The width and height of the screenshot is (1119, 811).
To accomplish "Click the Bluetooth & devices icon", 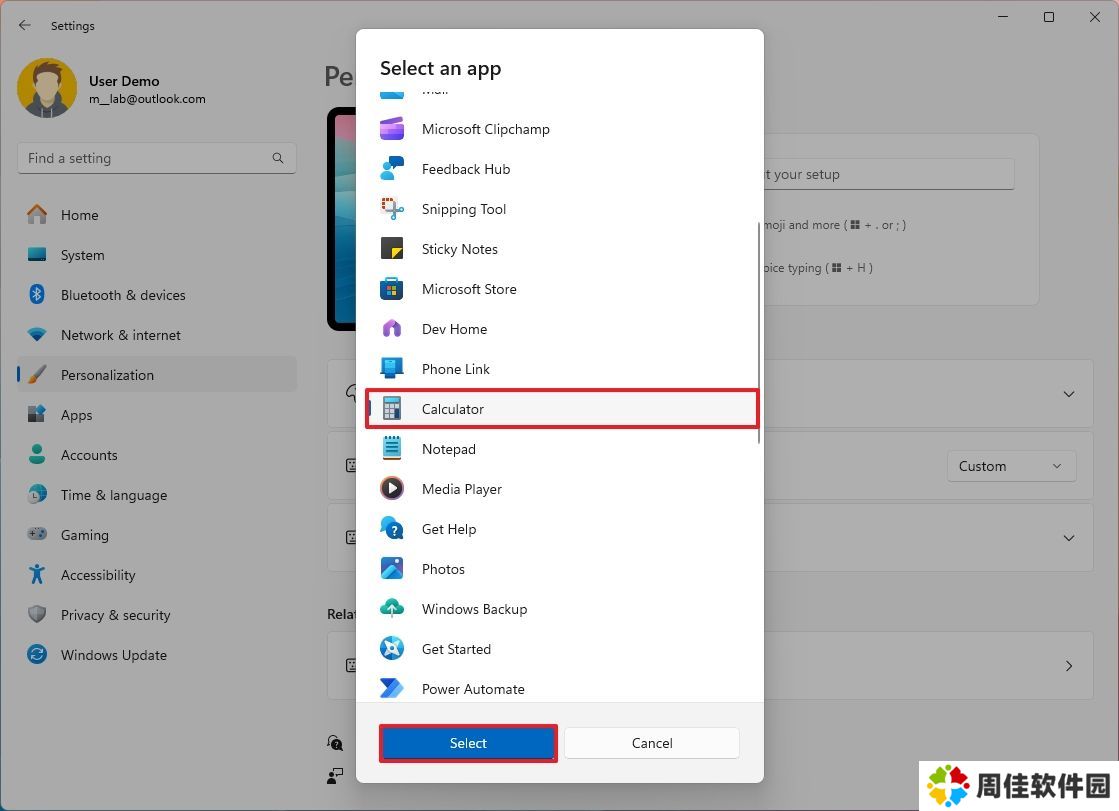I will (x=37, y=294).
